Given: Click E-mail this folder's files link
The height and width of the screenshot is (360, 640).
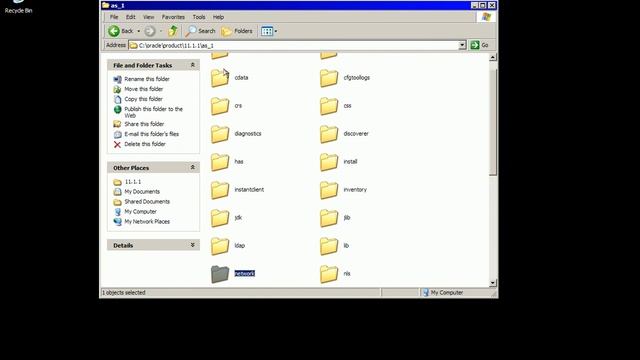Looking at the screenshot, I should 151,134.
